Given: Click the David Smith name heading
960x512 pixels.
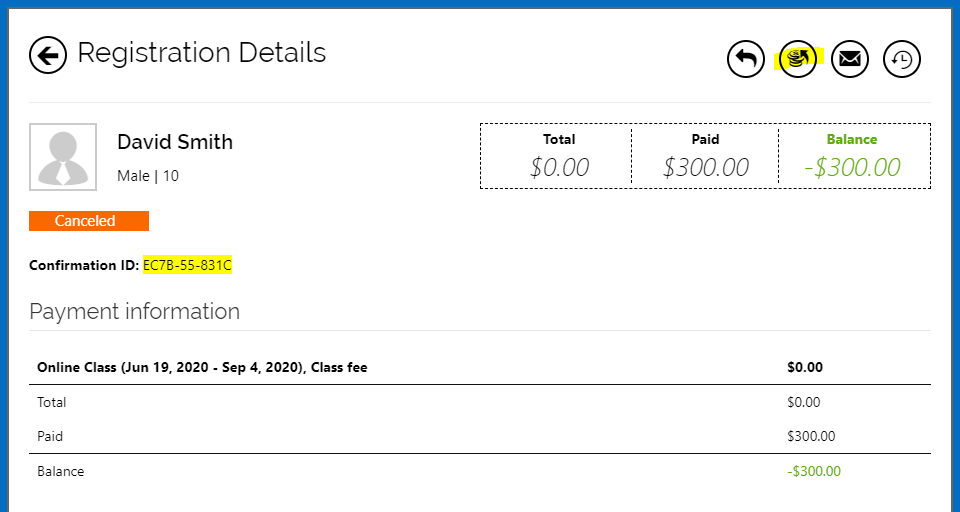Looking at the screenshot, I should point(175,142).
